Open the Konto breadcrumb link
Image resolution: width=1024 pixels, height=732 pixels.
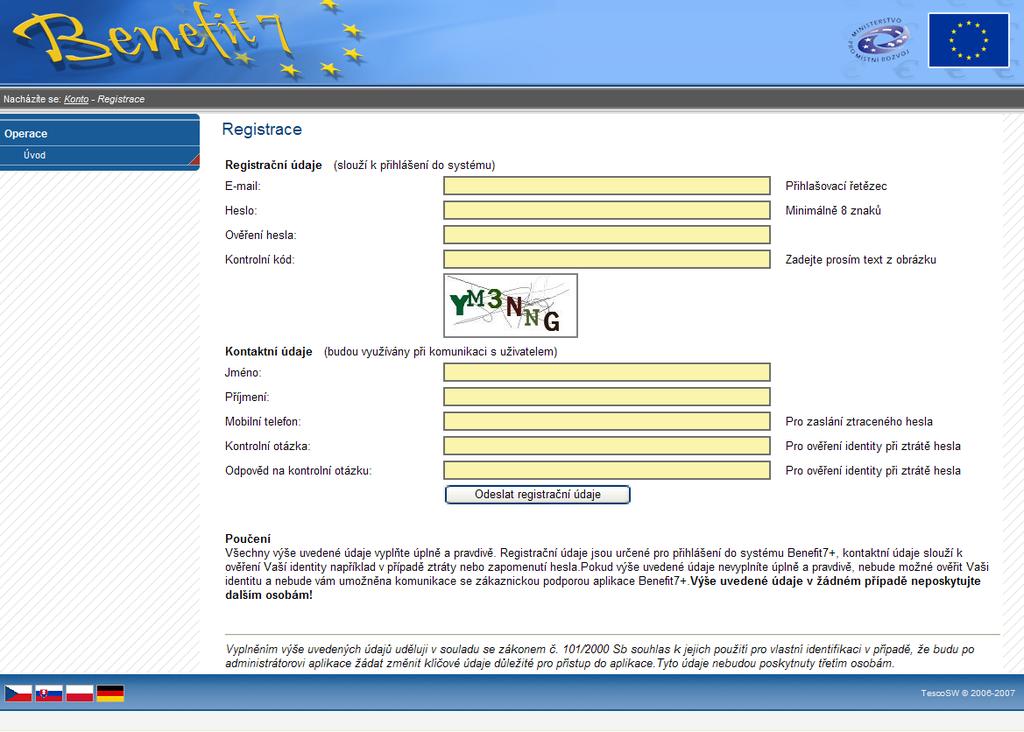coord(76,99)
